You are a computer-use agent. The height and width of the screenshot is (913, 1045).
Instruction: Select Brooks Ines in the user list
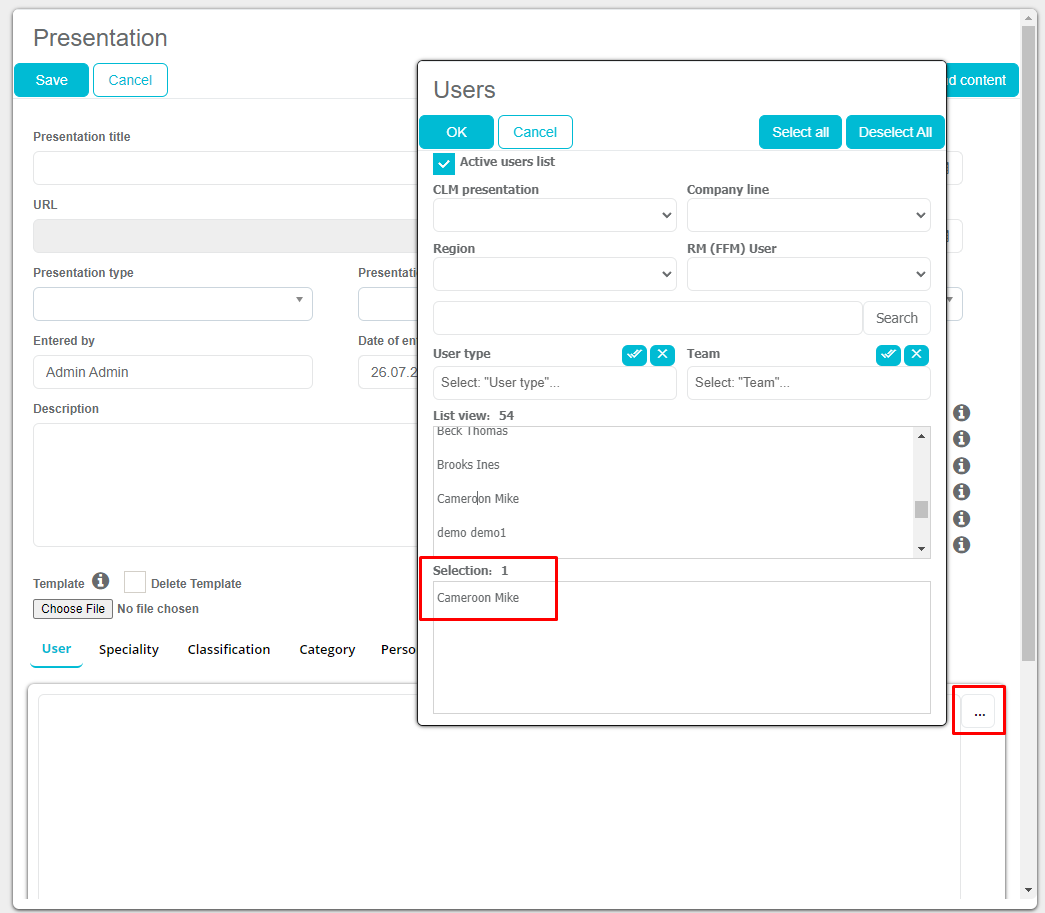click(468, 465)
